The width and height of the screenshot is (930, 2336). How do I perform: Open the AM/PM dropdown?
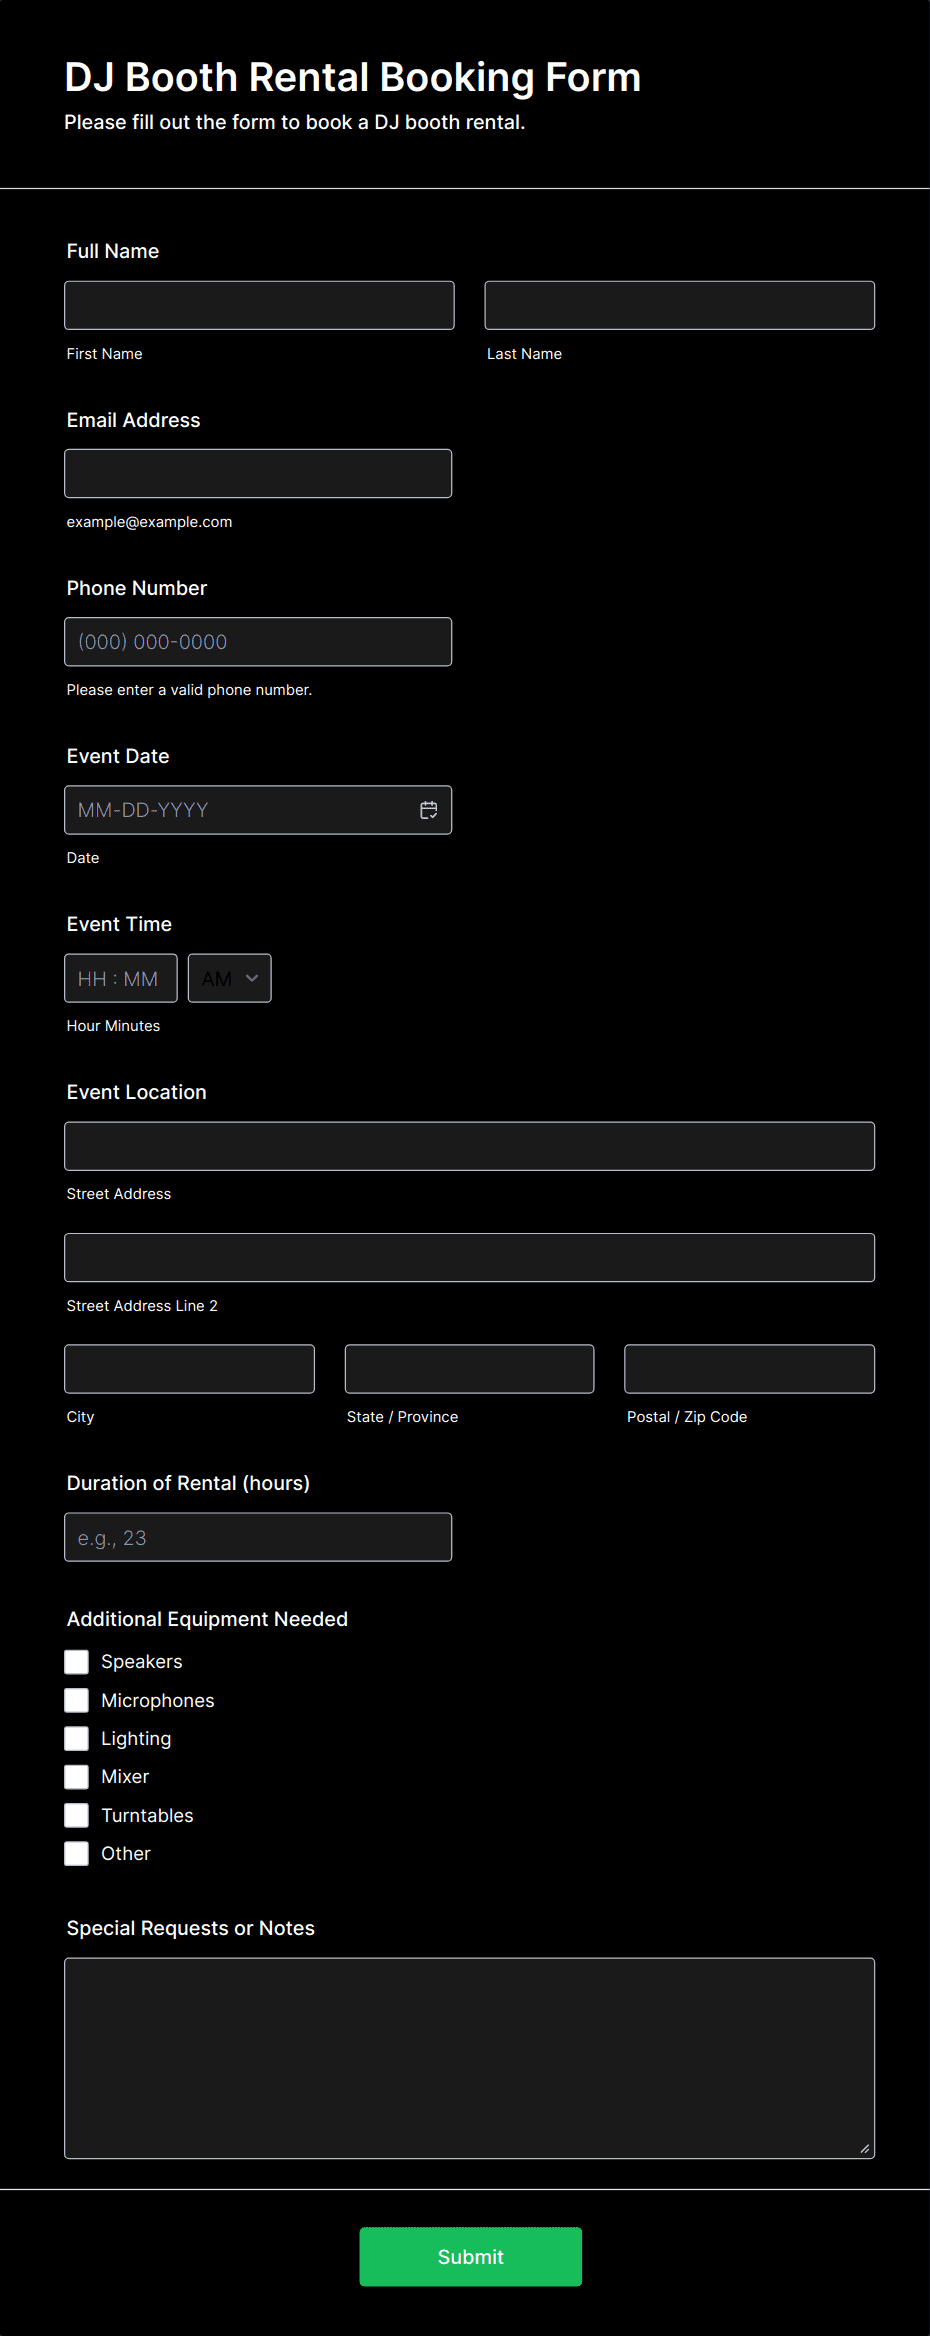point(229,978)
